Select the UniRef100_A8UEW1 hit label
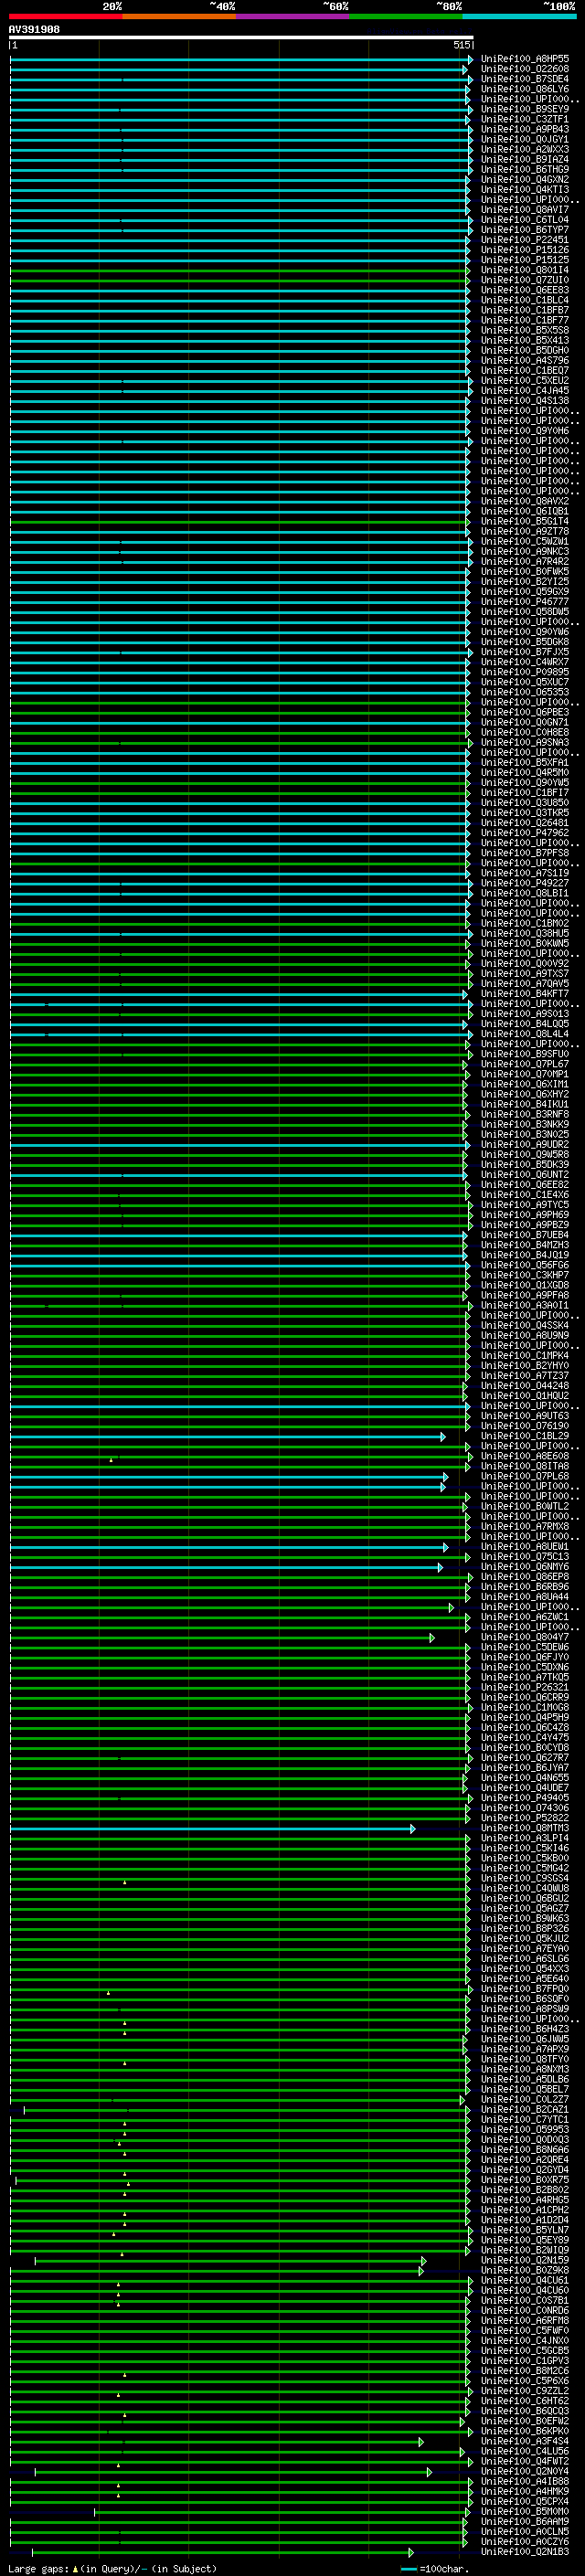The height and width of the screenshot is (2576, 585). [525, 1546]
